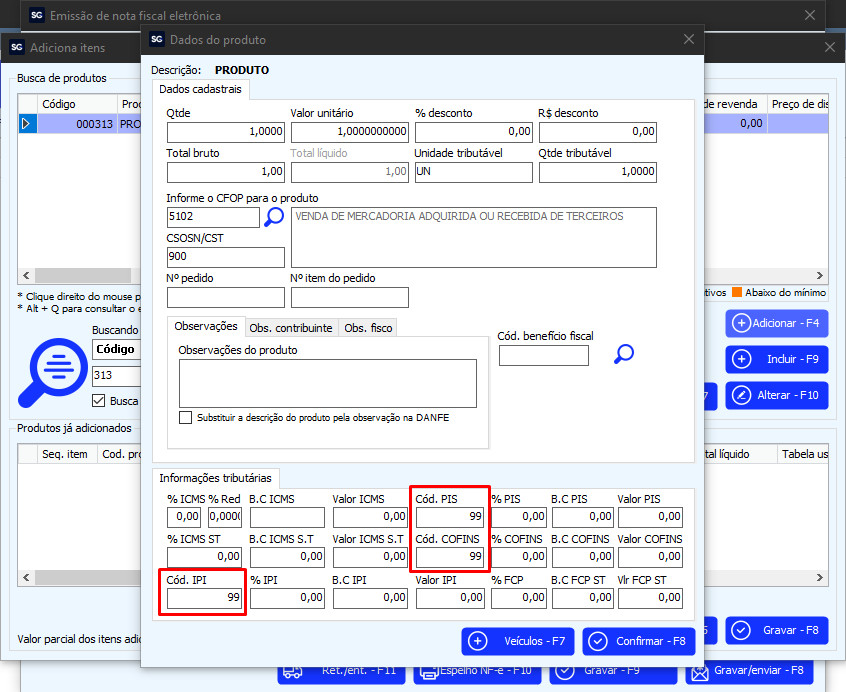846x692 pixels.
Task: Click the Confirmar - F8 button
Action: 639,641
